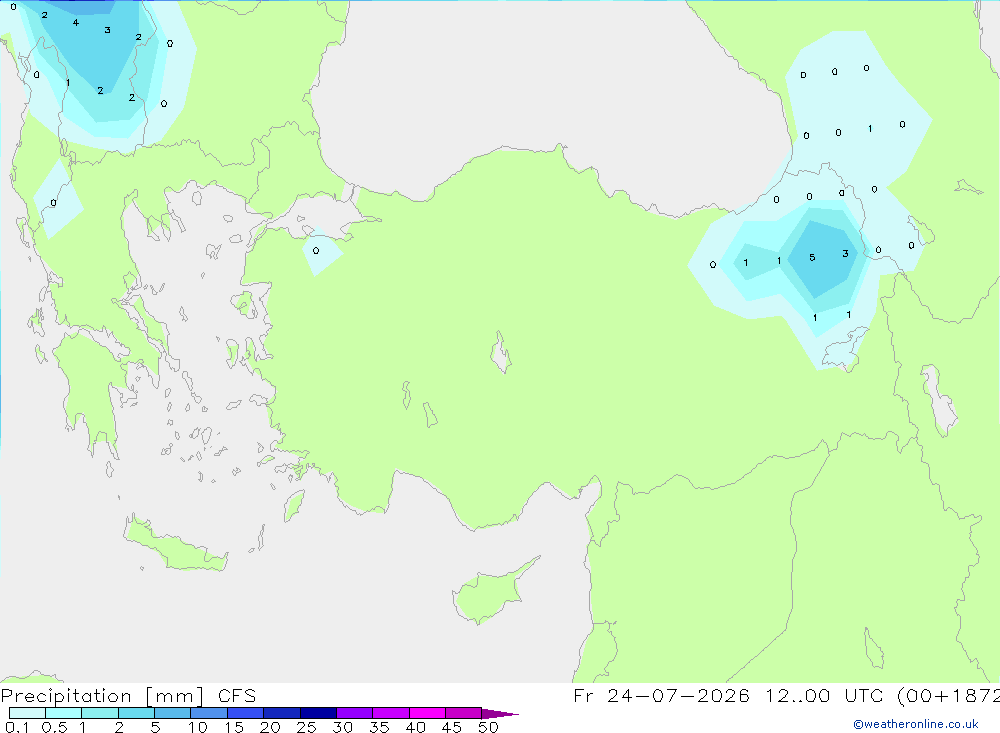
Task: Pick the 15 to 20 legend color
Action: pos(246,713)
